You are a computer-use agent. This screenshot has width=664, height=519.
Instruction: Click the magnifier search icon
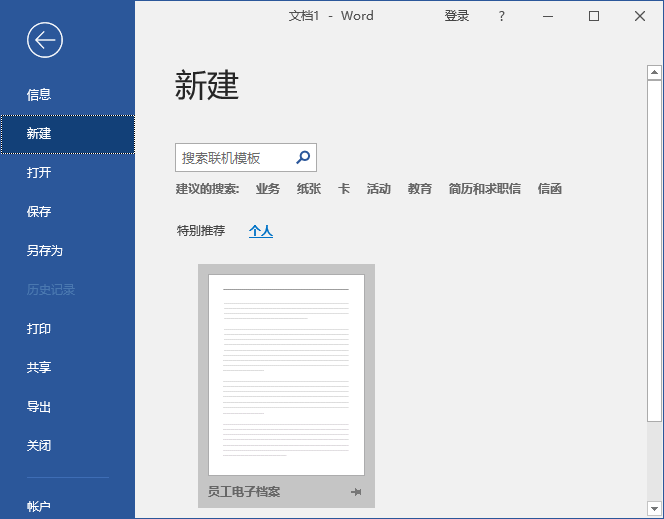[303, 158]
